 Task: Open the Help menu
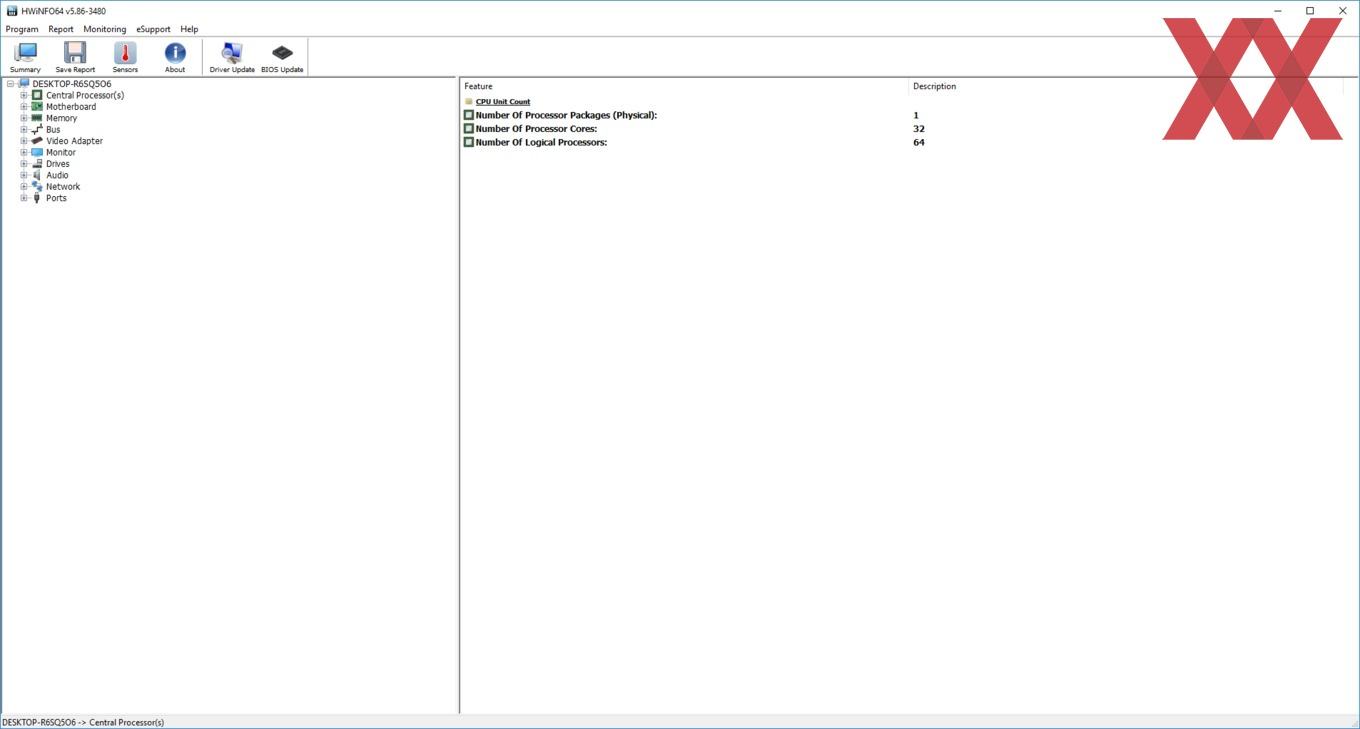189,29
